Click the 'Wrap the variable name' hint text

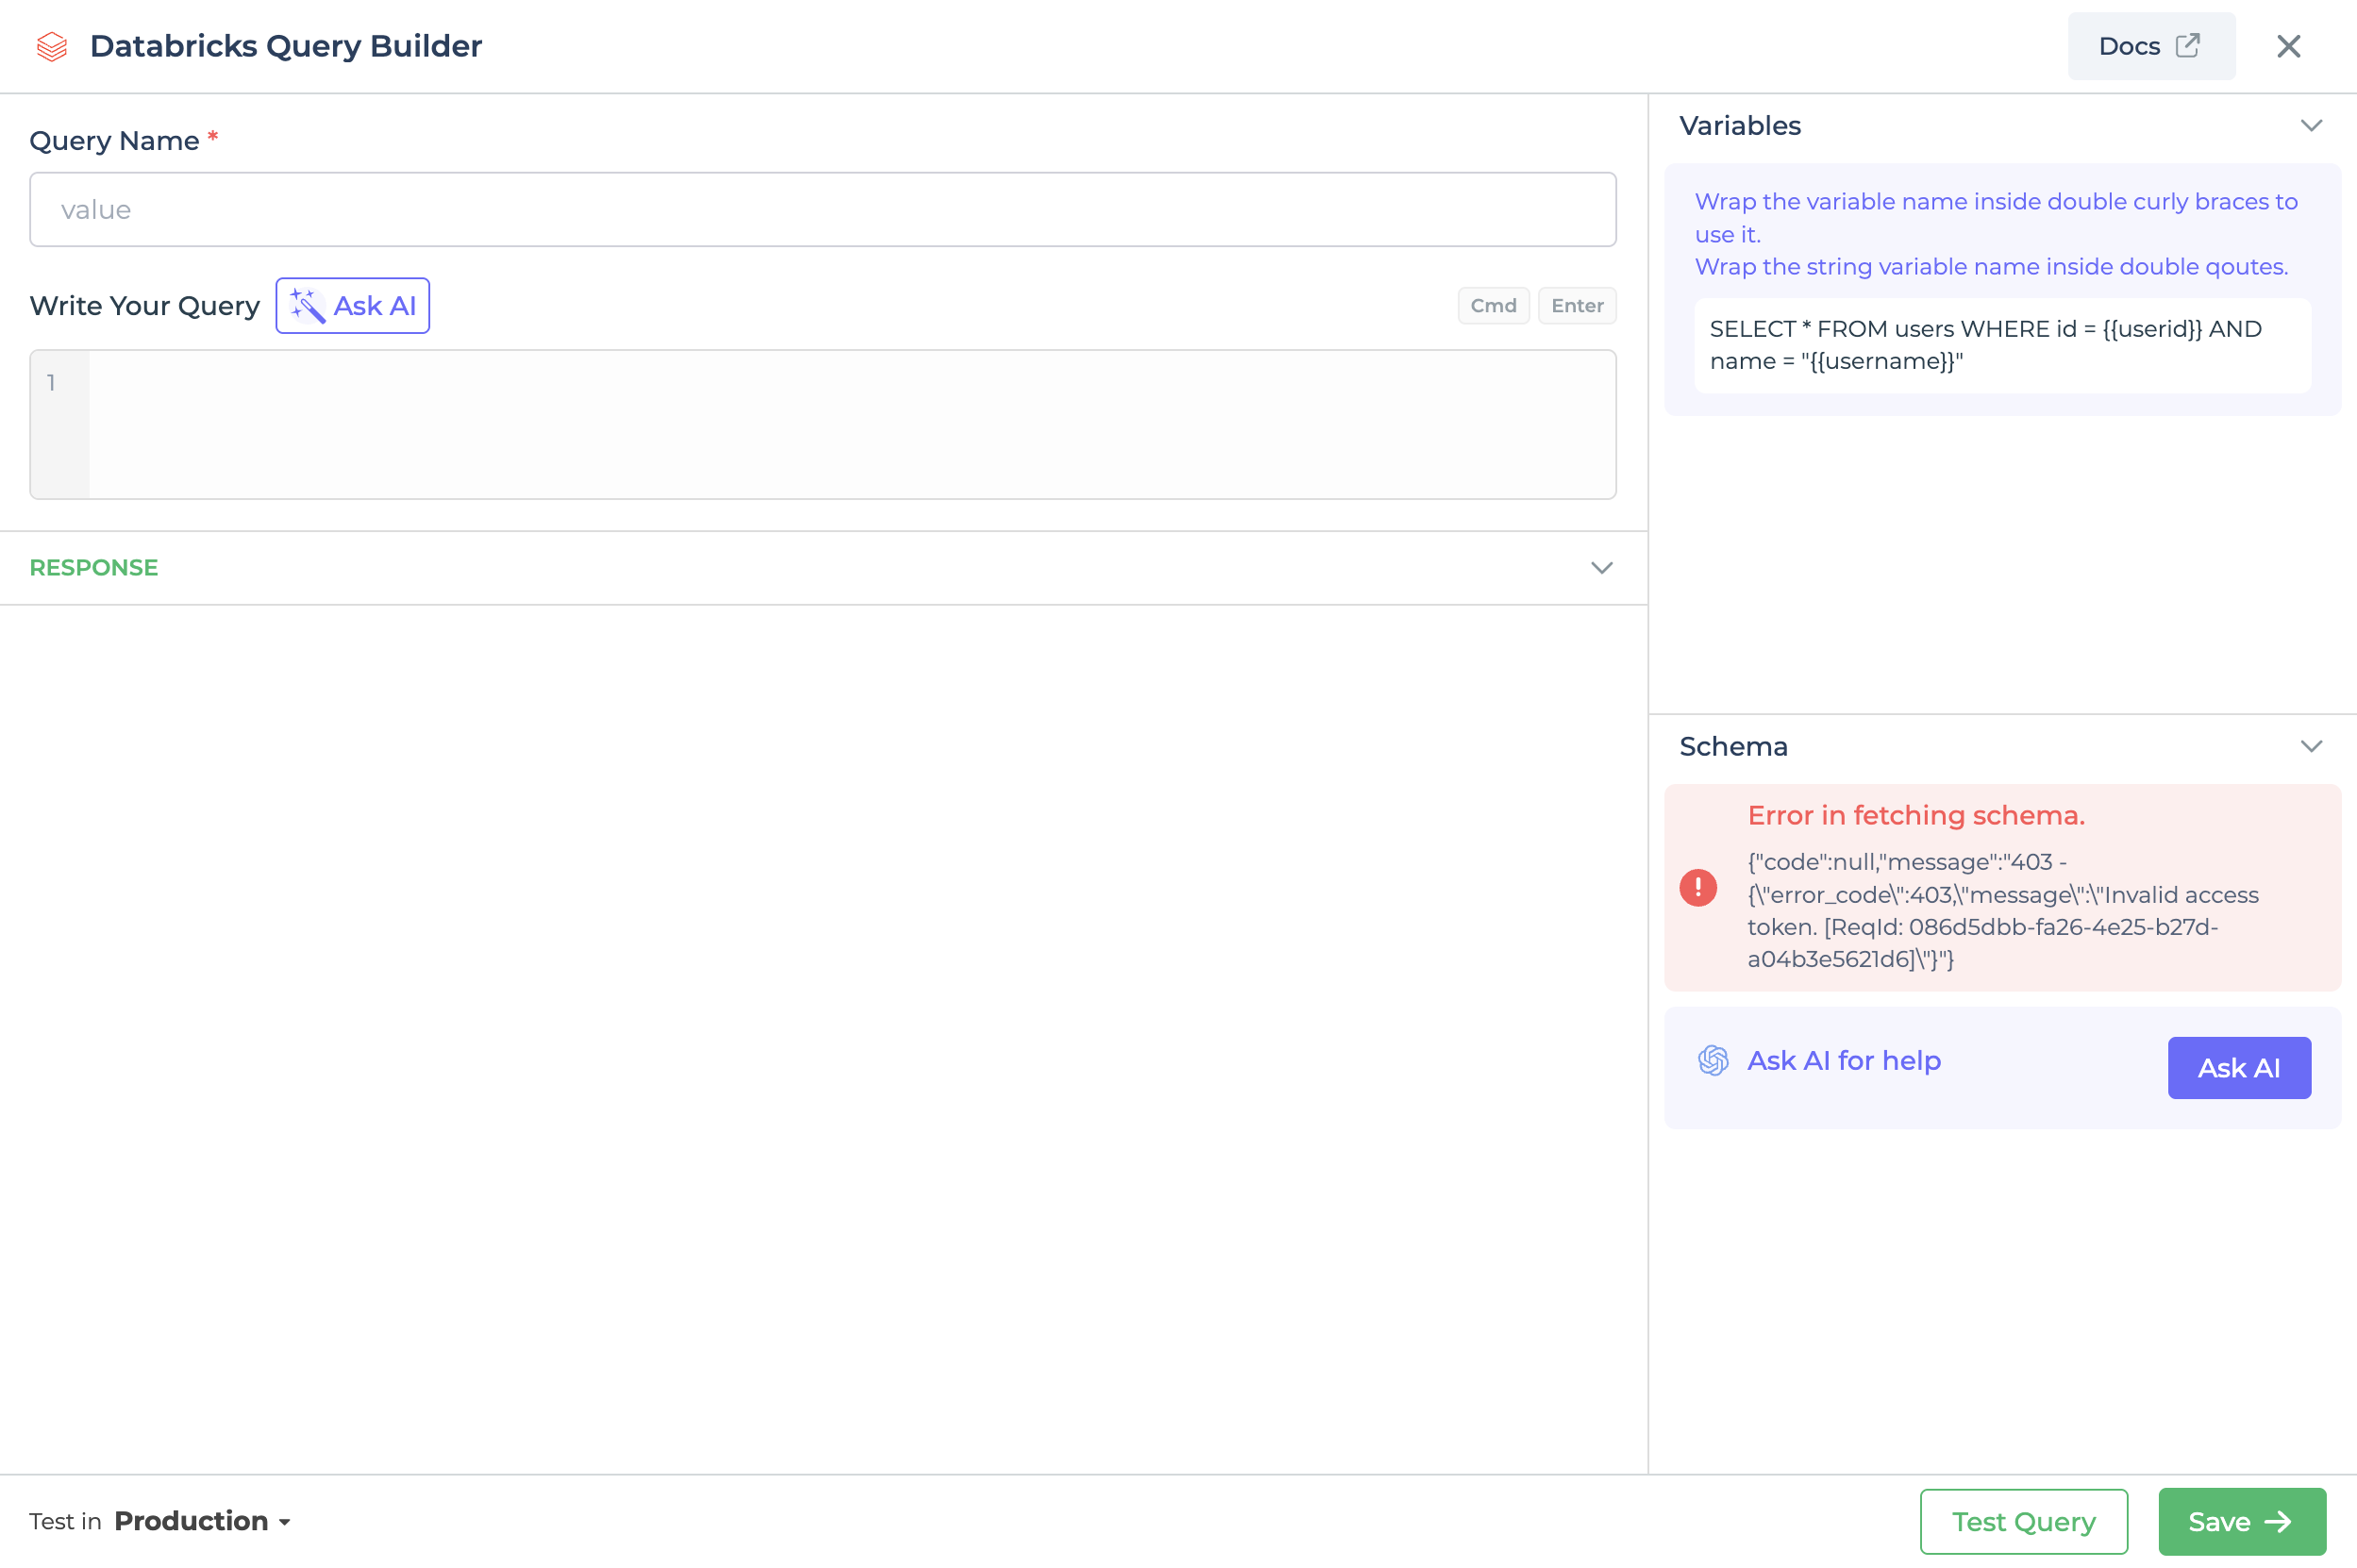tap(1995, 217)
